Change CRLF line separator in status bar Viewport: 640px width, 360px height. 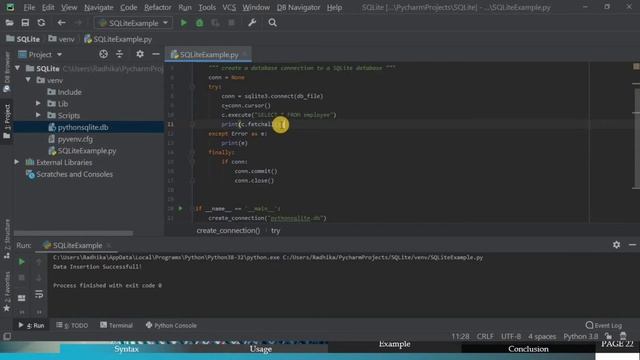pos(485,336)
